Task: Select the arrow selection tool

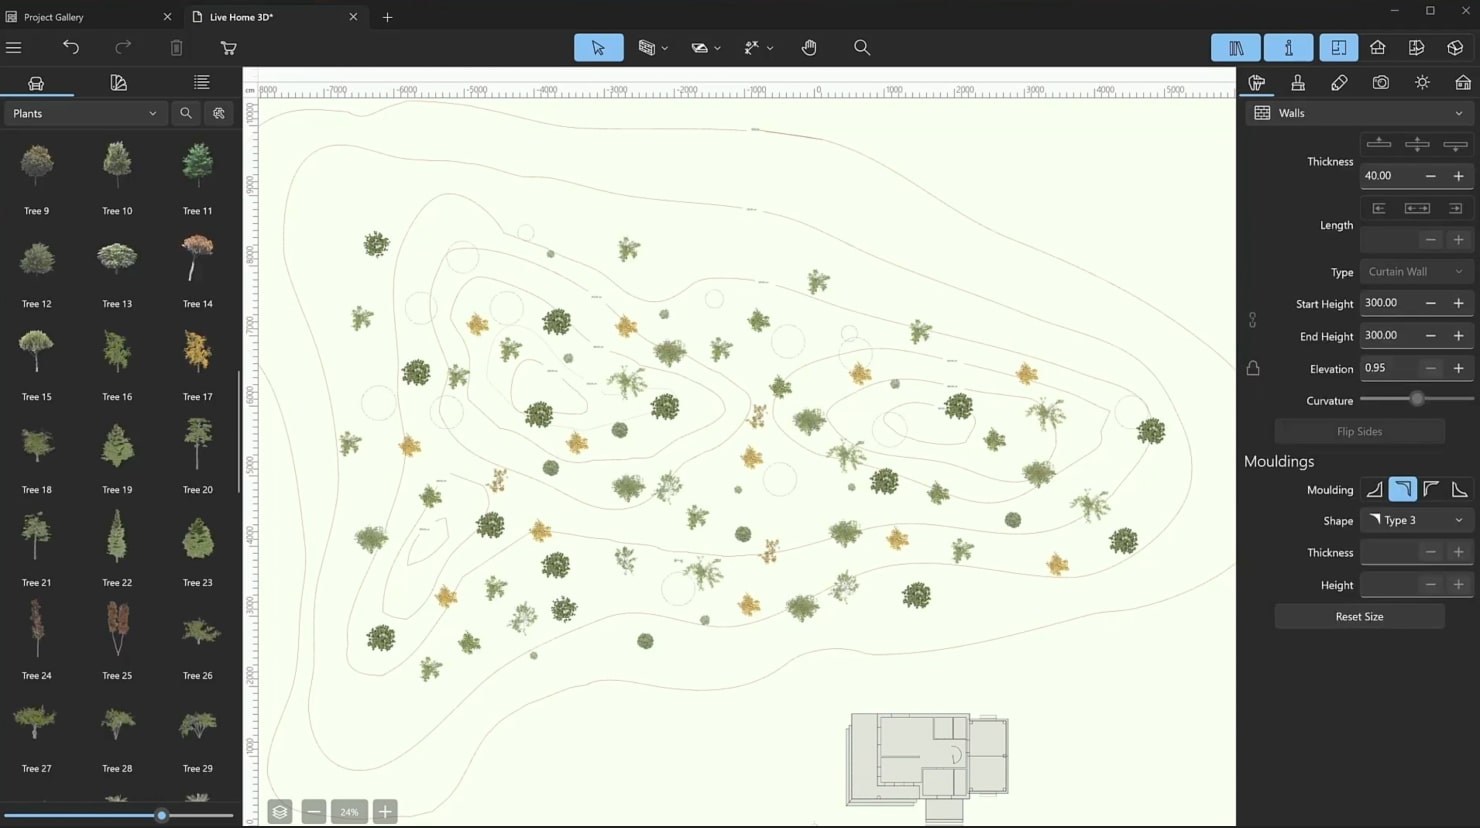Action: tap(598, 47)
